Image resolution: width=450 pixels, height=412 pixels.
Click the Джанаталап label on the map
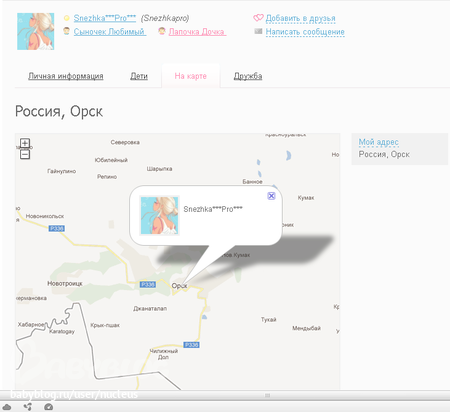pos(150,309)
